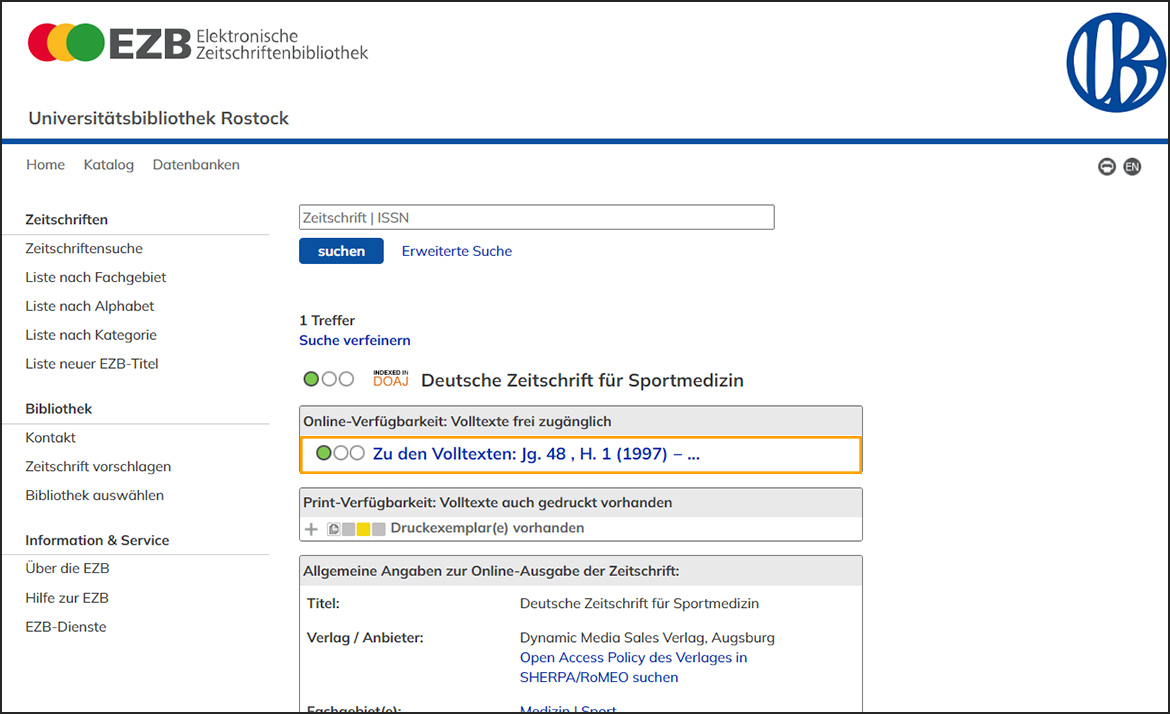This screenshot has width=1170, height=714.
Task: Open Zu den Volltexten Jg. 48 link
Action: (536, 454)
